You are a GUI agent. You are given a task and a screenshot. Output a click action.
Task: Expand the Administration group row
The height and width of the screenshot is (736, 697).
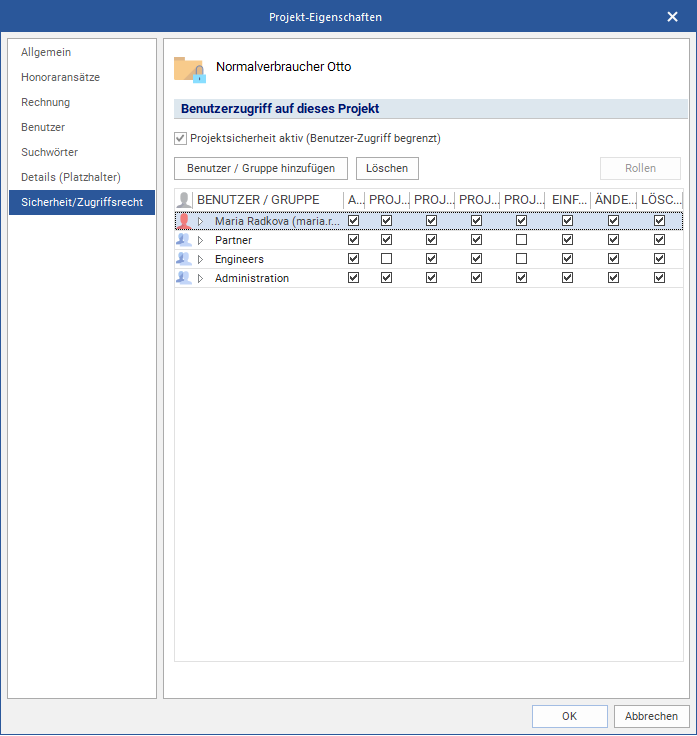pyautogui.click(x=200, y=278)
